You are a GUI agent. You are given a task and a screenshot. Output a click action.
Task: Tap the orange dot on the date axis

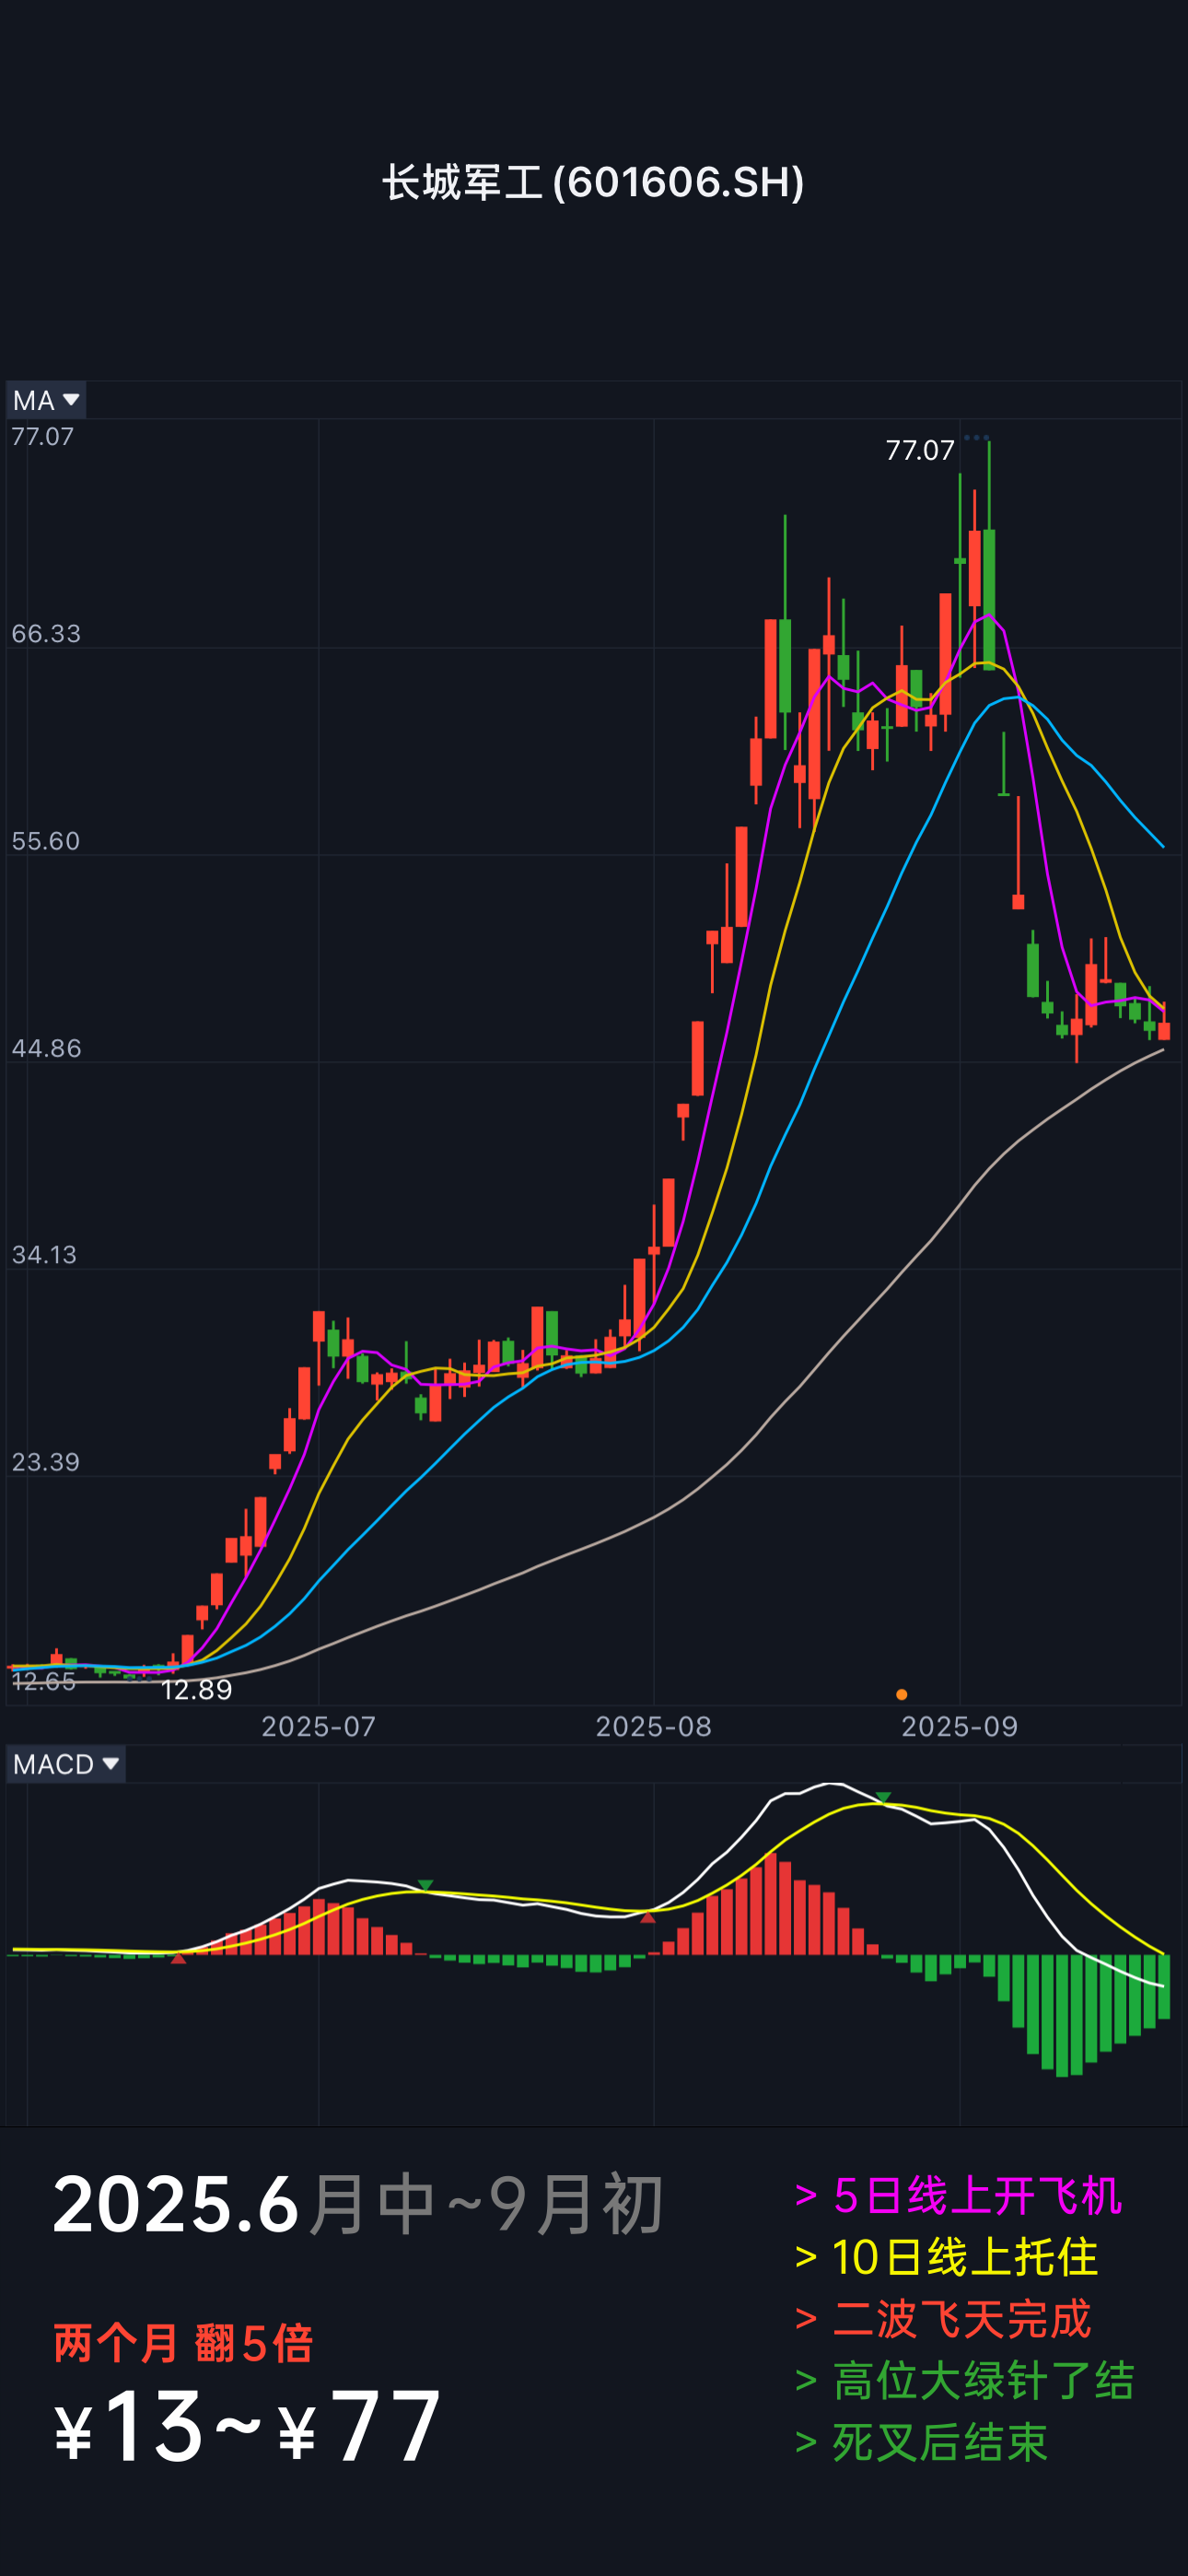coord(902,1694)
